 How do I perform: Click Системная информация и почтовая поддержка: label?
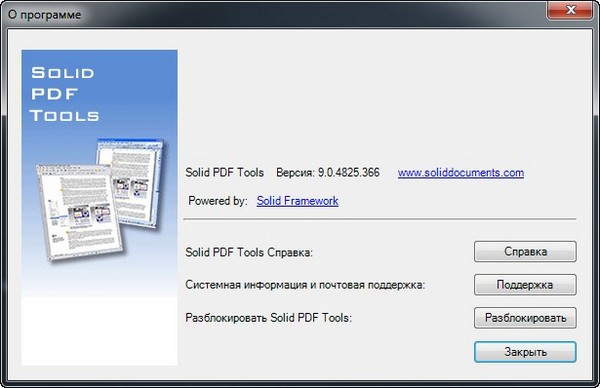[x=305, y=285]
